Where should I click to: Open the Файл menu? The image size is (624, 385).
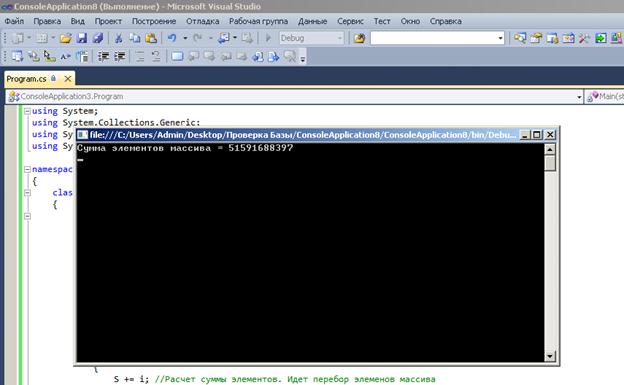[x=15, y=21]
